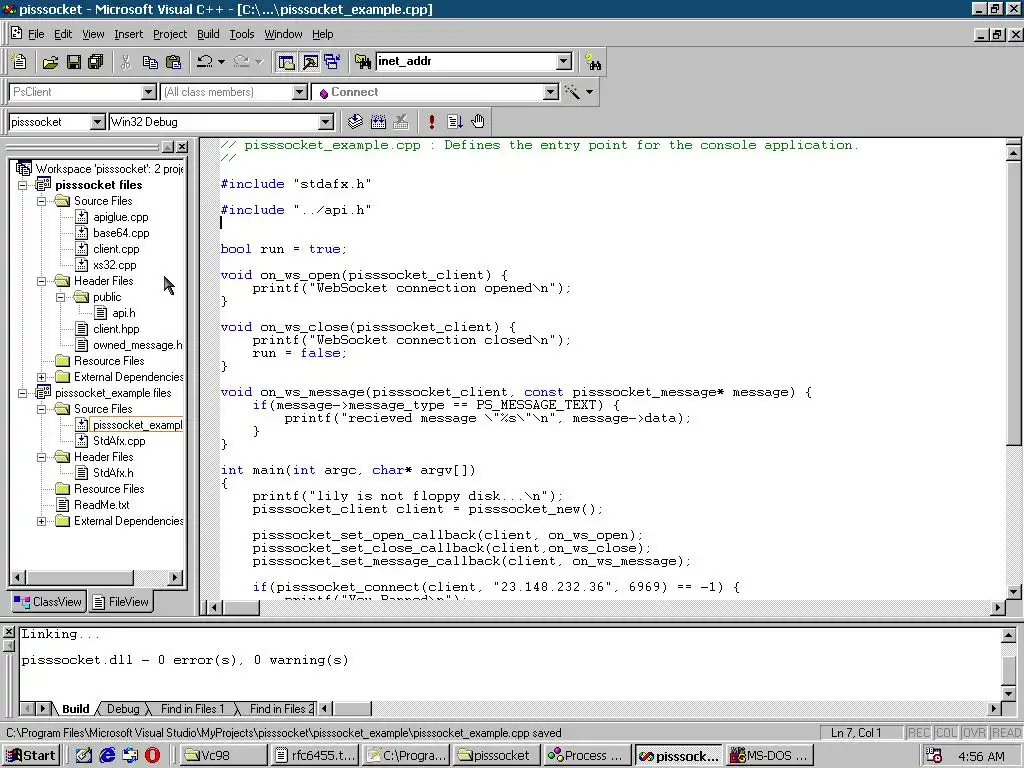Click the Undo arrow icon

point(204,62)
